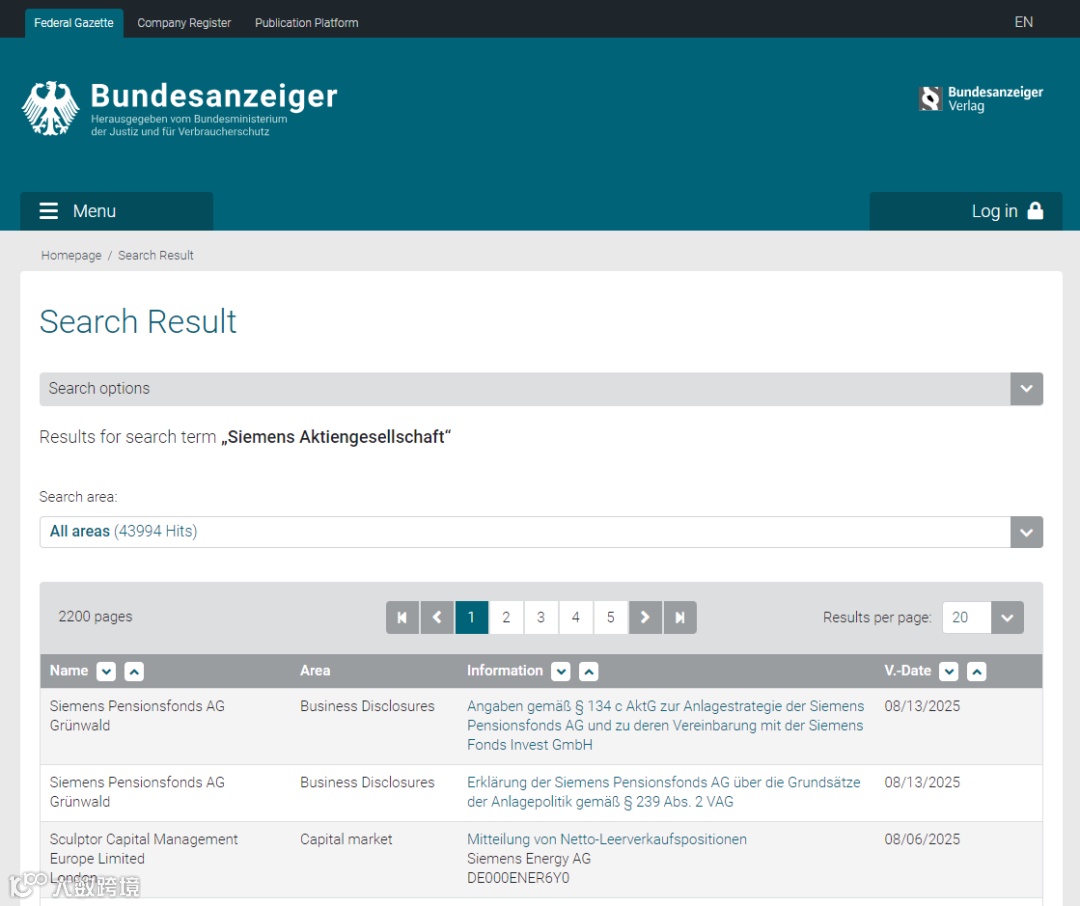Viewport: 1080px width, 906px height.
Task: Sort Information column descending
Action: coord(561,671)
